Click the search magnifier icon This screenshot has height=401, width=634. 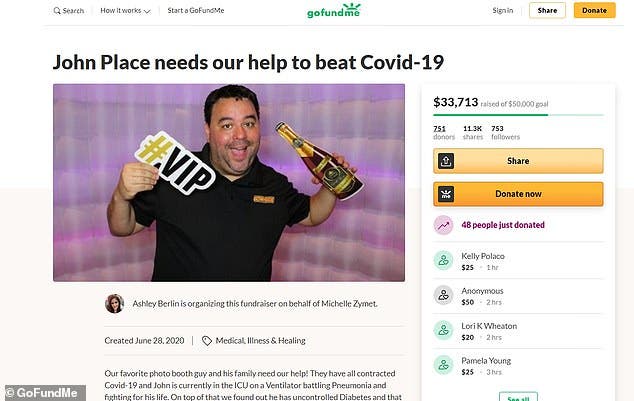point(57,11)
